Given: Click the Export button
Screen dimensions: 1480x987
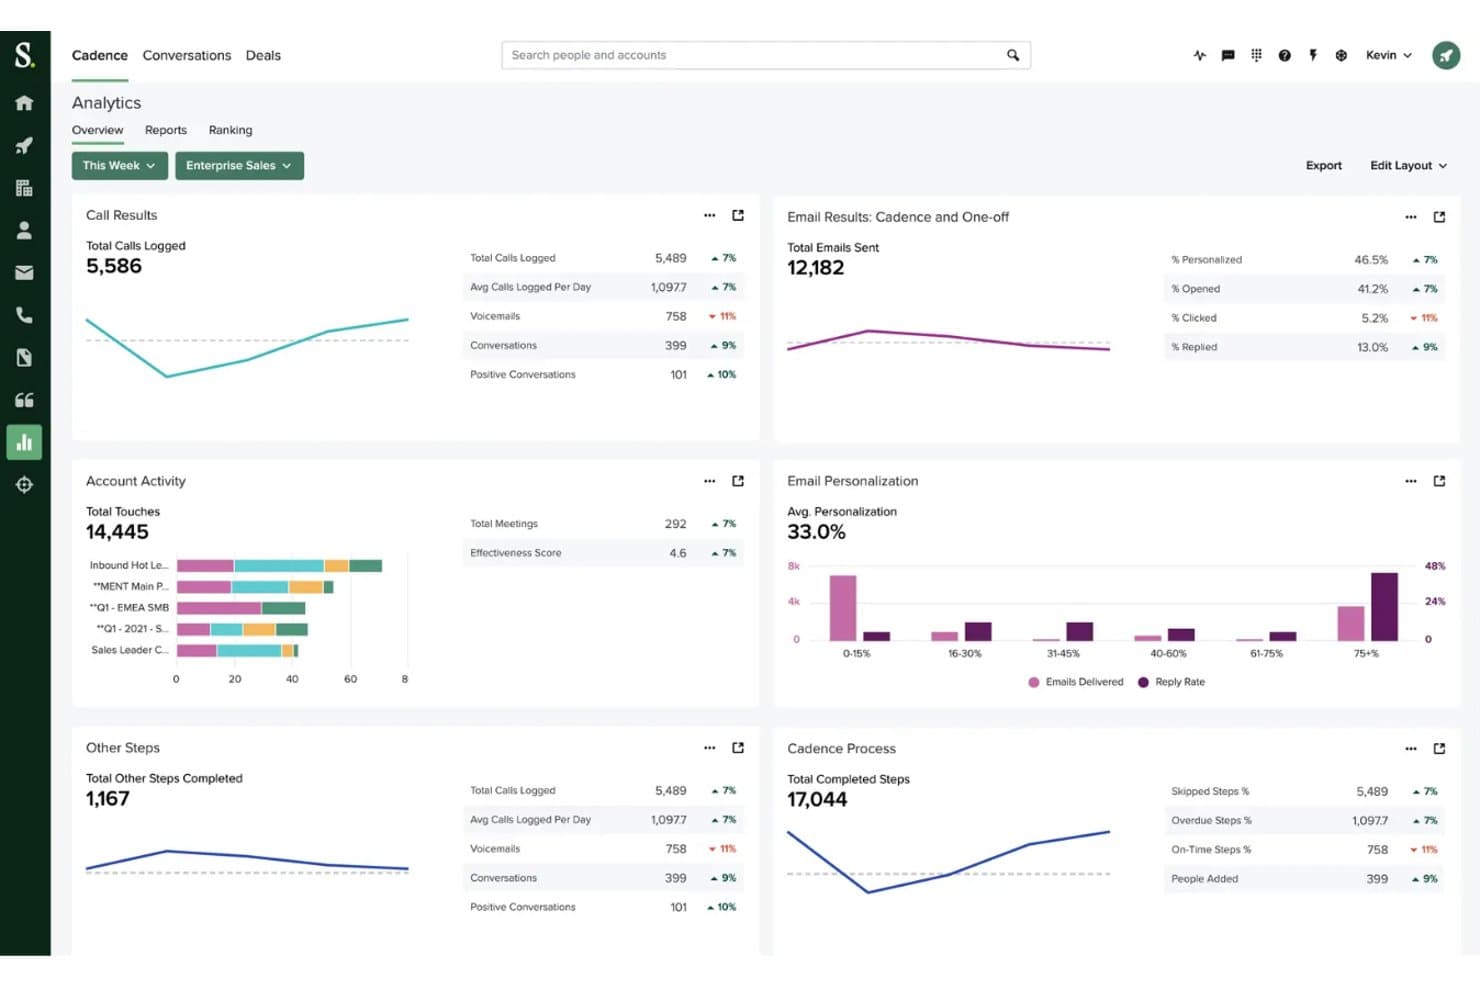Looking at the screenshot, I should 1323,166.
